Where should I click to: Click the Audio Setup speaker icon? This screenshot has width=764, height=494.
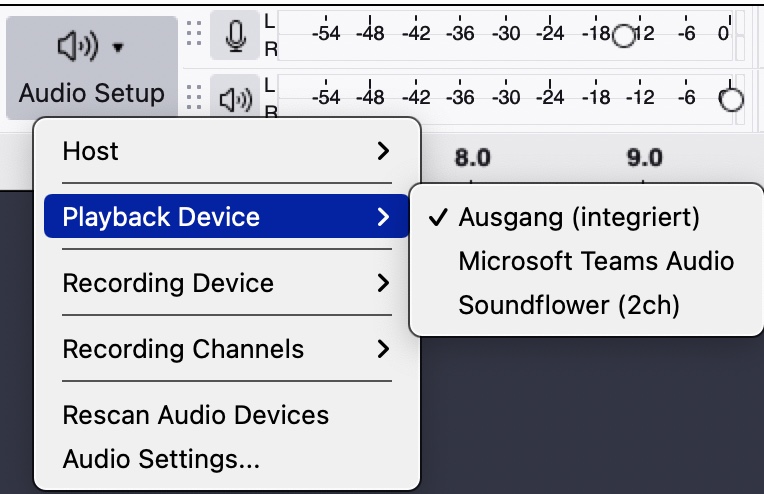pyautogui.click(x=78, y=46)
